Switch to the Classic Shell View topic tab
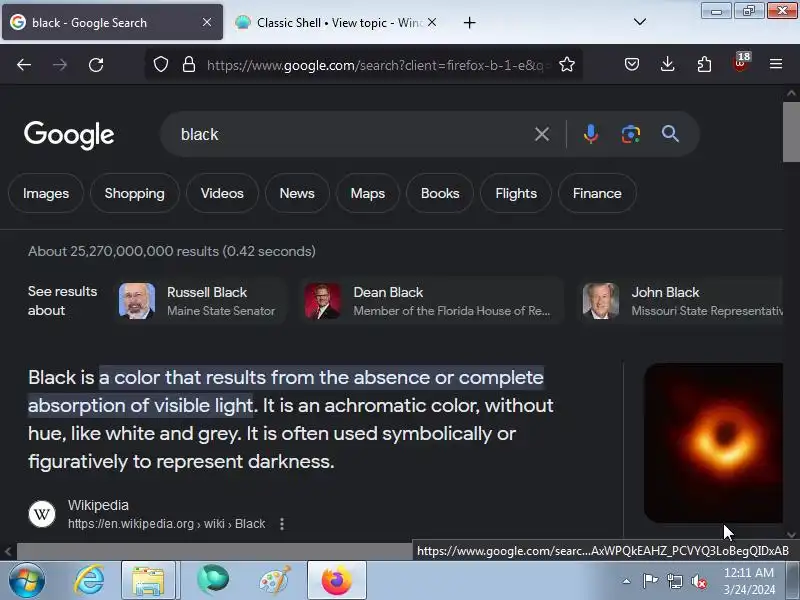This screenshot has height=600, width=800. (337, 22)
